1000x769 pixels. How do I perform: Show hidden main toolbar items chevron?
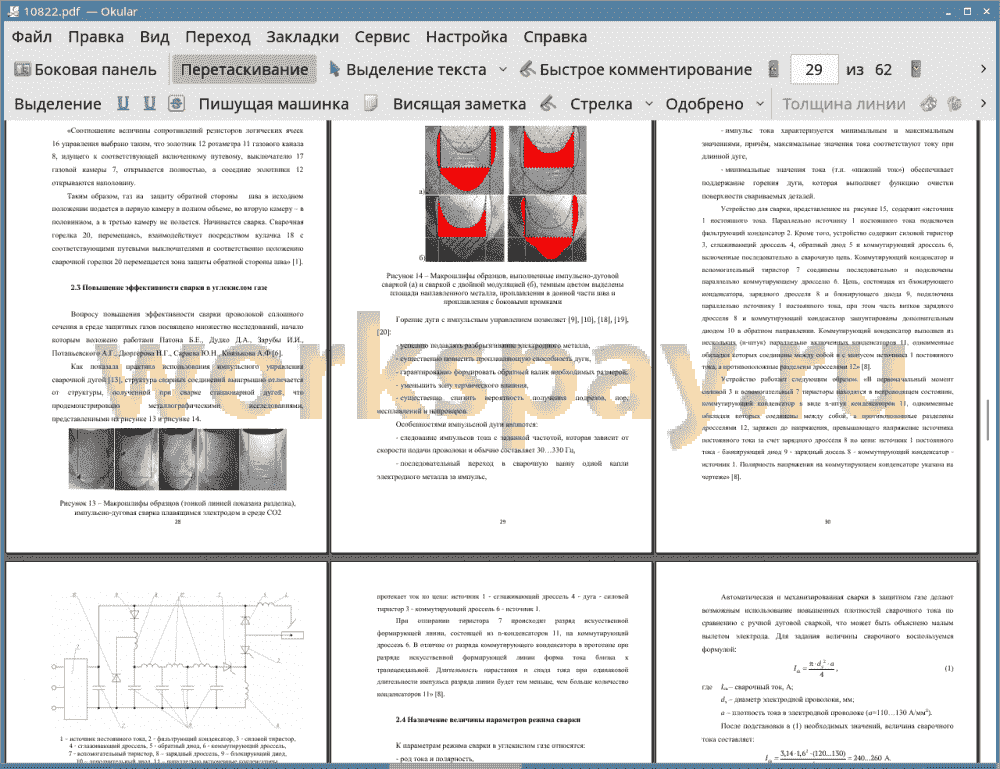[x=983, y=69]
